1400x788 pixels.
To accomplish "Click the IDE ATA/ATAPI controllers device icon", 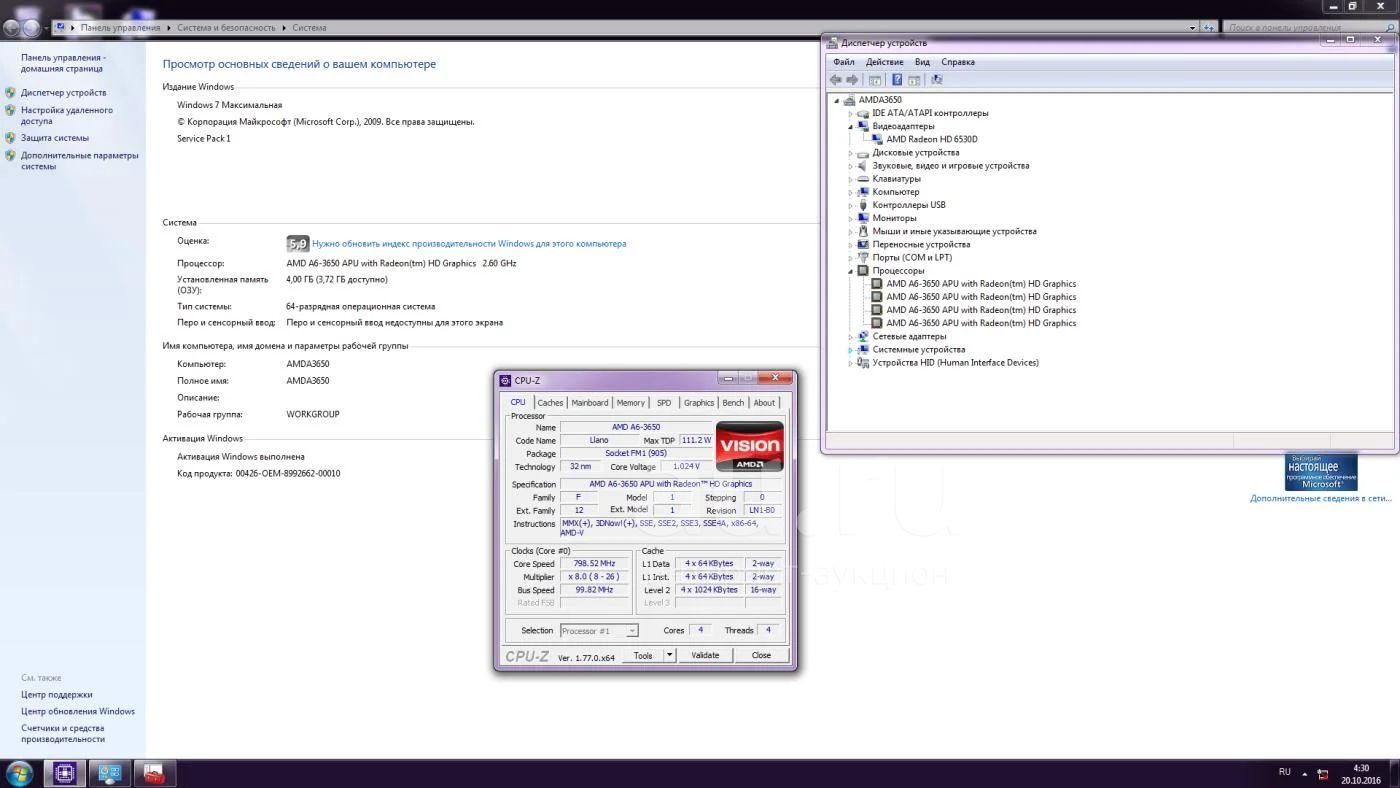I will 863,113.
